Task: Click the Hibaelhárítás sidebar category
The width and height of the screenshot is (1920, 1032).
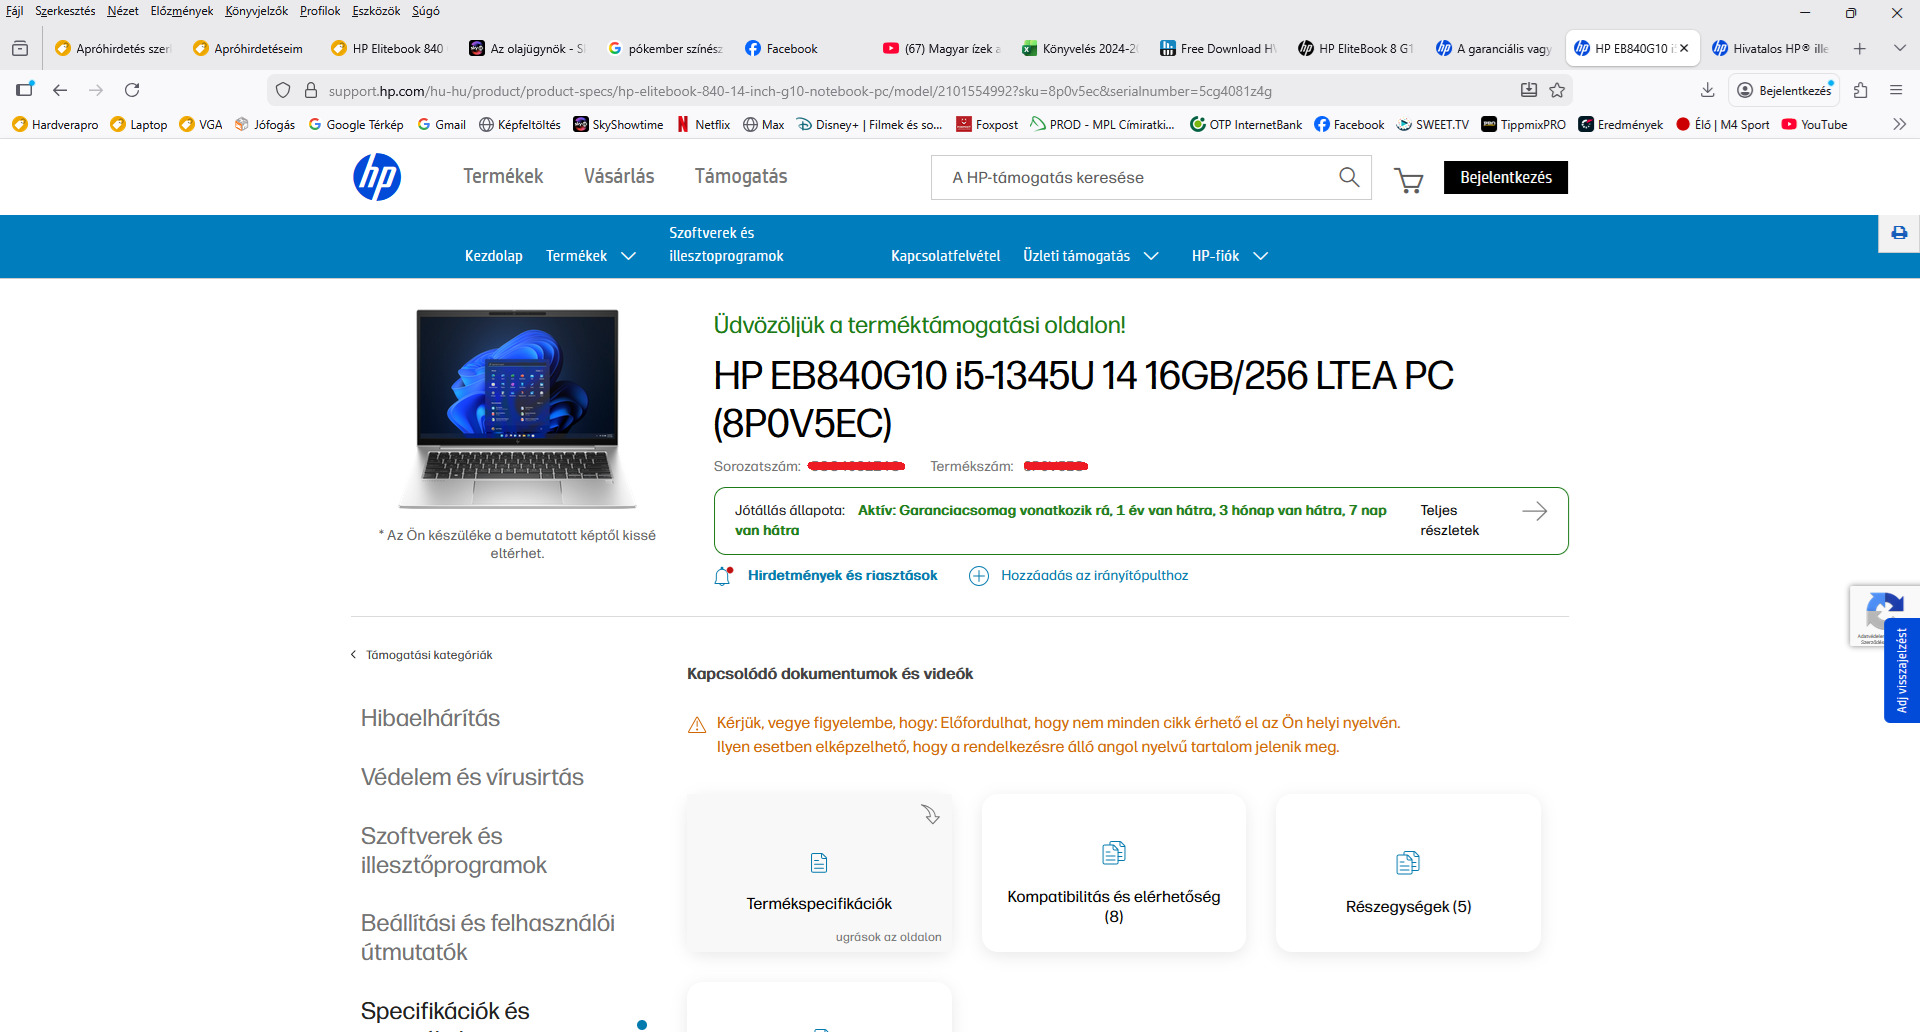Action: point(430,718)
